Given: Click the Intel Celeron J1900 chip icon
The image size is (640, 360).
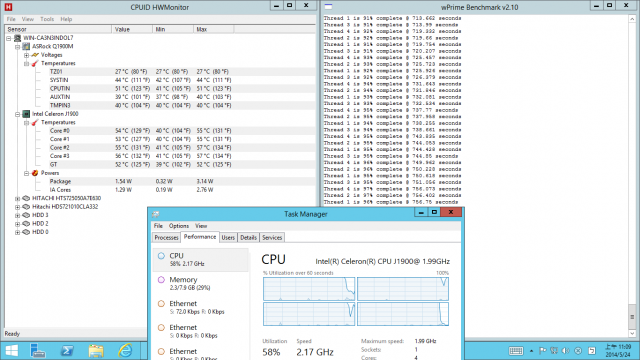Looking at the screenshot, I should click(x=26, y=114).
